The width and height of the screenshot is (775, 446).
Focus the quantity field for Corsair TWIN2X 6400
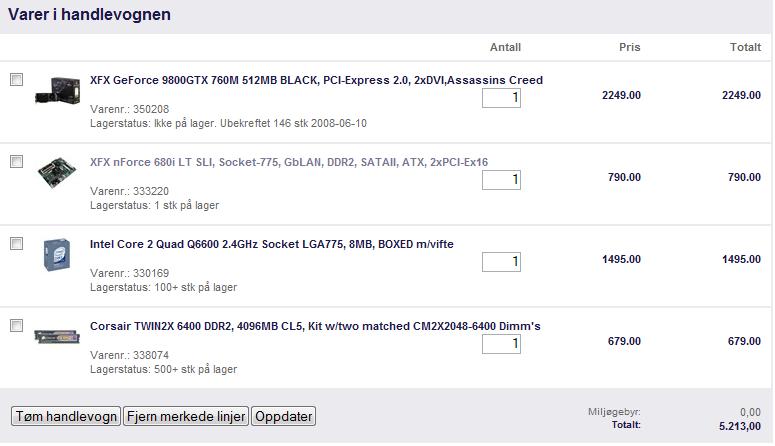pos(501,344)
